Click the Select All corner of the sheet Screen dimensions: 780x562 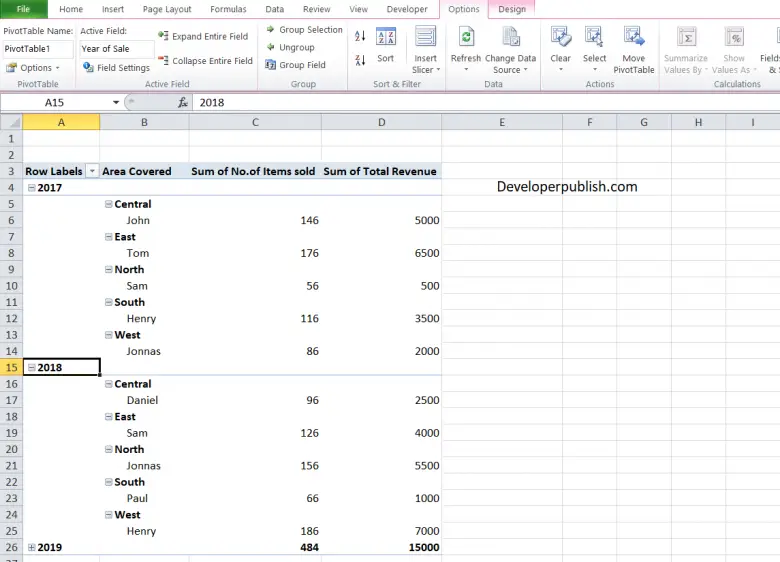point(11,122)
